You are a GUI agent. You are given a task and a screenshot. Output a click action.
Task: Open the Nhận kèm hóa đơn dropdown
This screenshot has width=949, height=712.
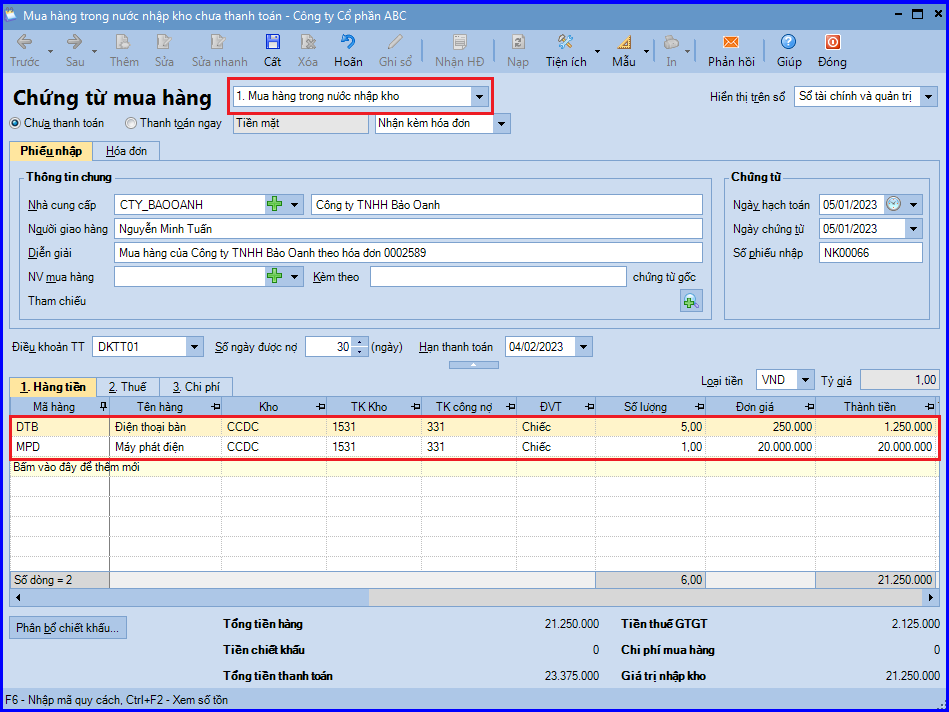502,124
